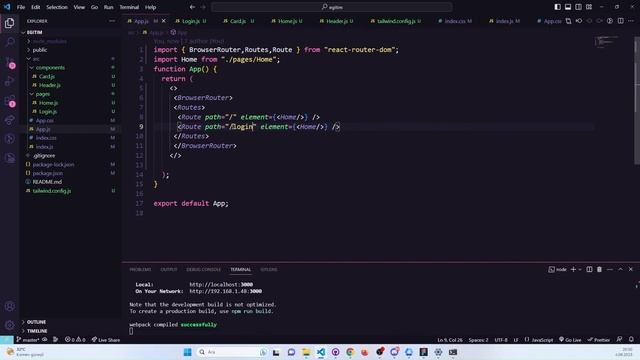This screenshot has width=640, height=360.
Task: Close the App.js editor tab
Action: click(x=164, y=21)
